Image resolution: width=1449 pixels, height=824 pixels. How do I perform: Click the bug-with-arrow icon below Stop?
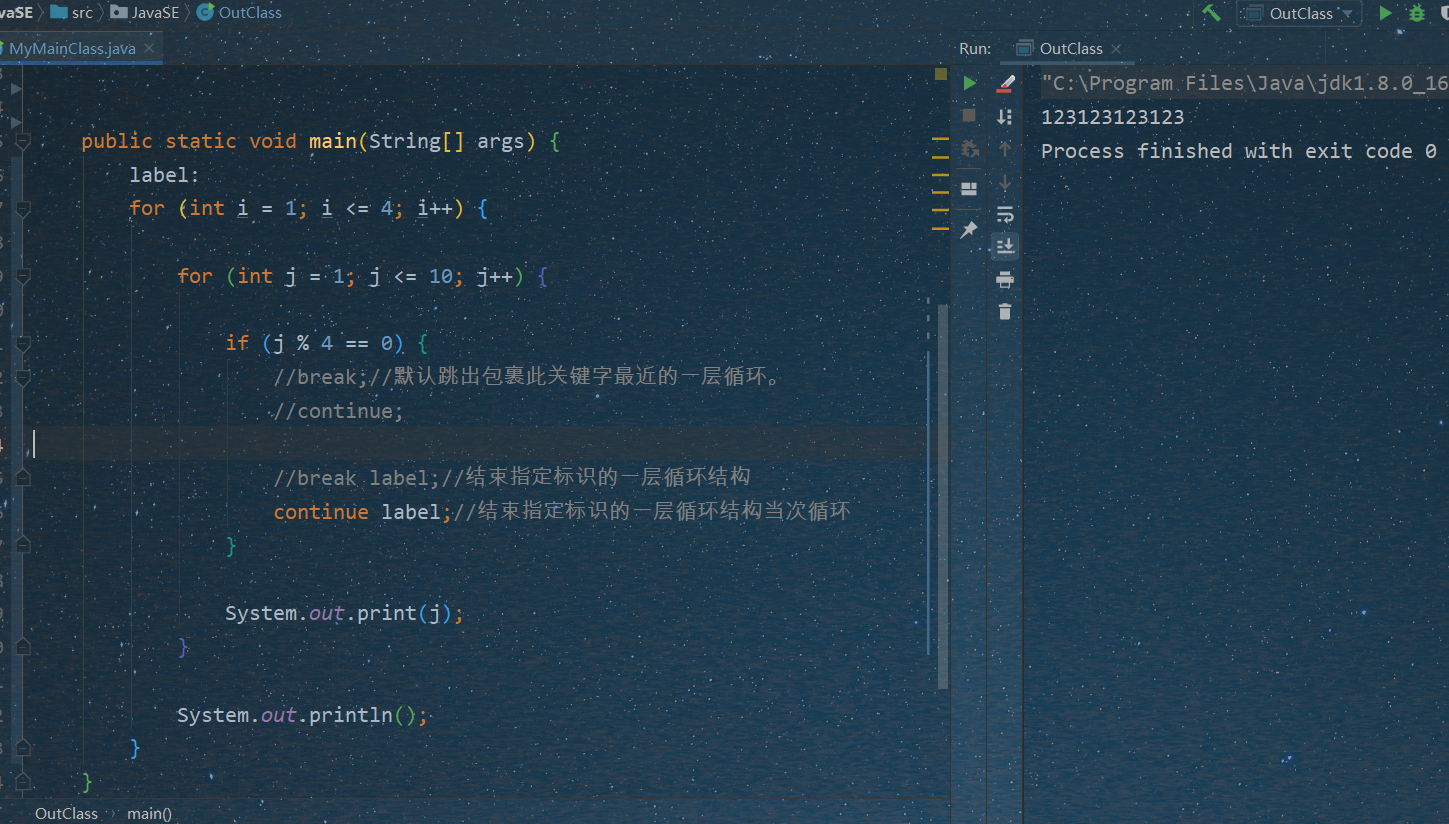[969, 150]
